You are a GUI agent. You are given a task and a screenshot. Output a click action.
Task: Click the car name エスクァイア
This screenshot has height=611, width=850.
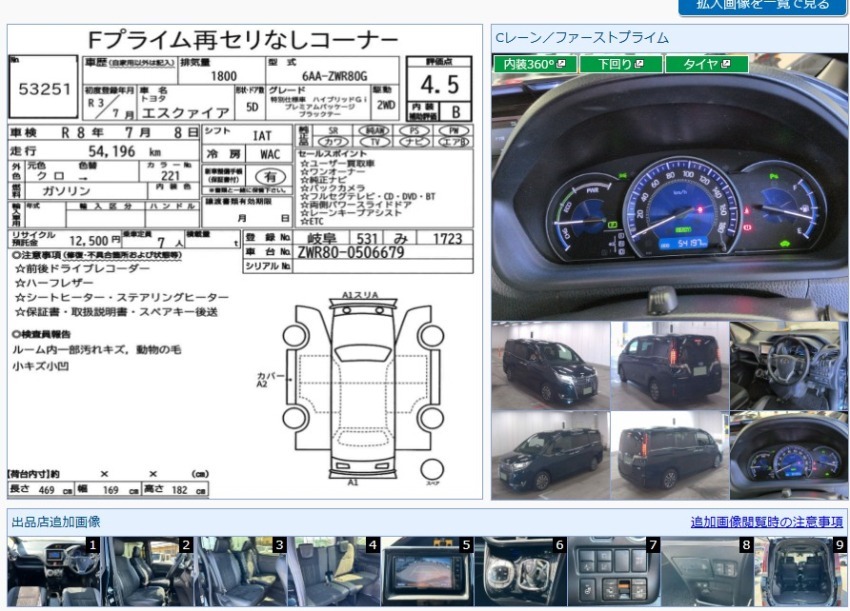(x=185, y=113)
